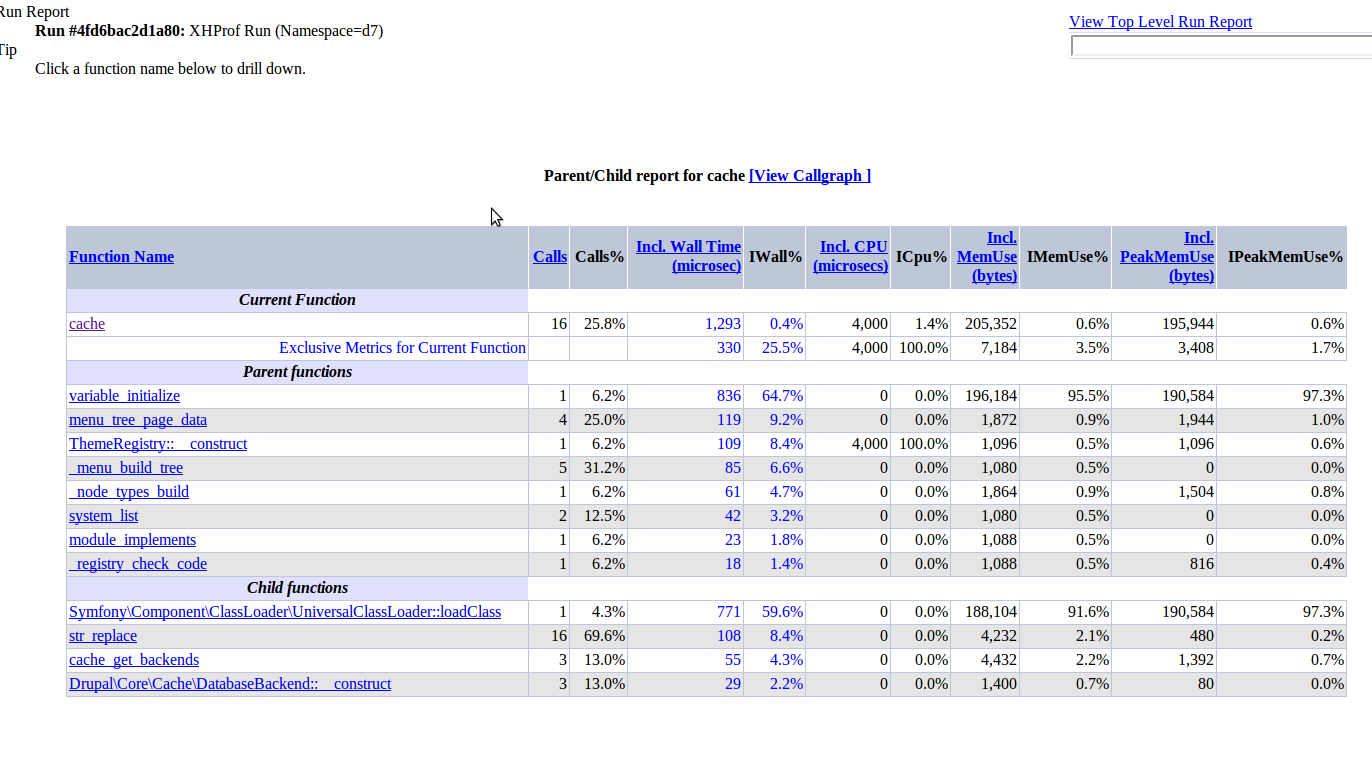
Task: Sort table by Calls column
Action: [x=549, y=257]
